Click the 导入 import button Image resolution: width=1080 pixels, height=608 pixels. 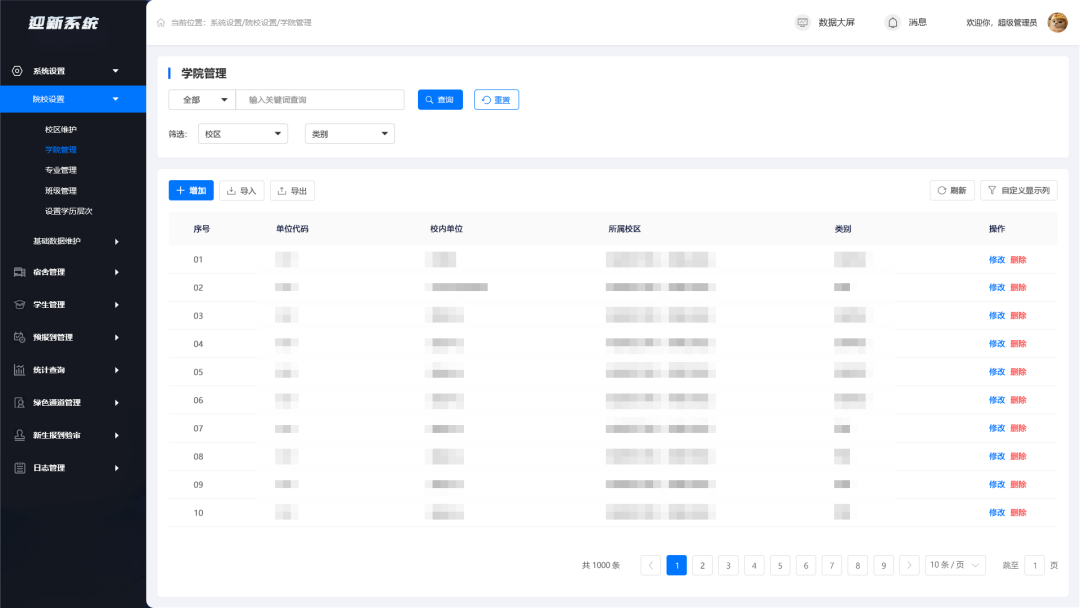242,191
